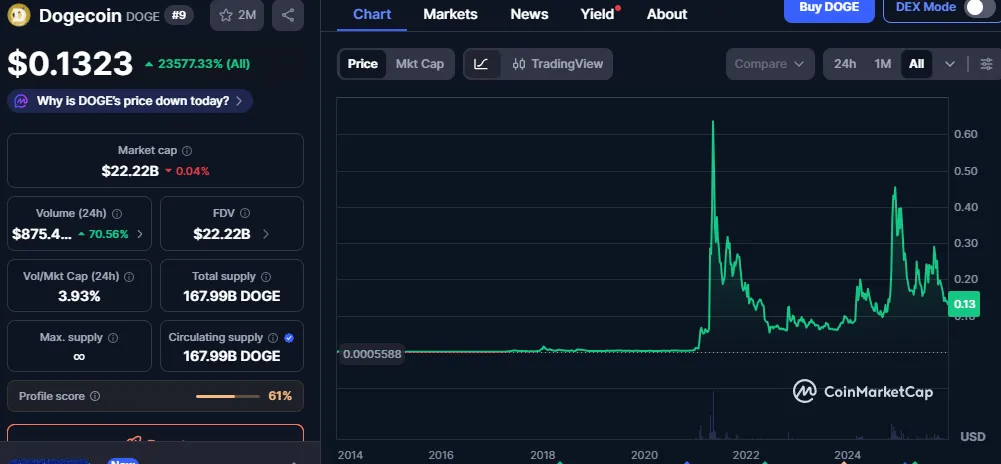
Task: Click the Total supply info icon
Action: 266,277
